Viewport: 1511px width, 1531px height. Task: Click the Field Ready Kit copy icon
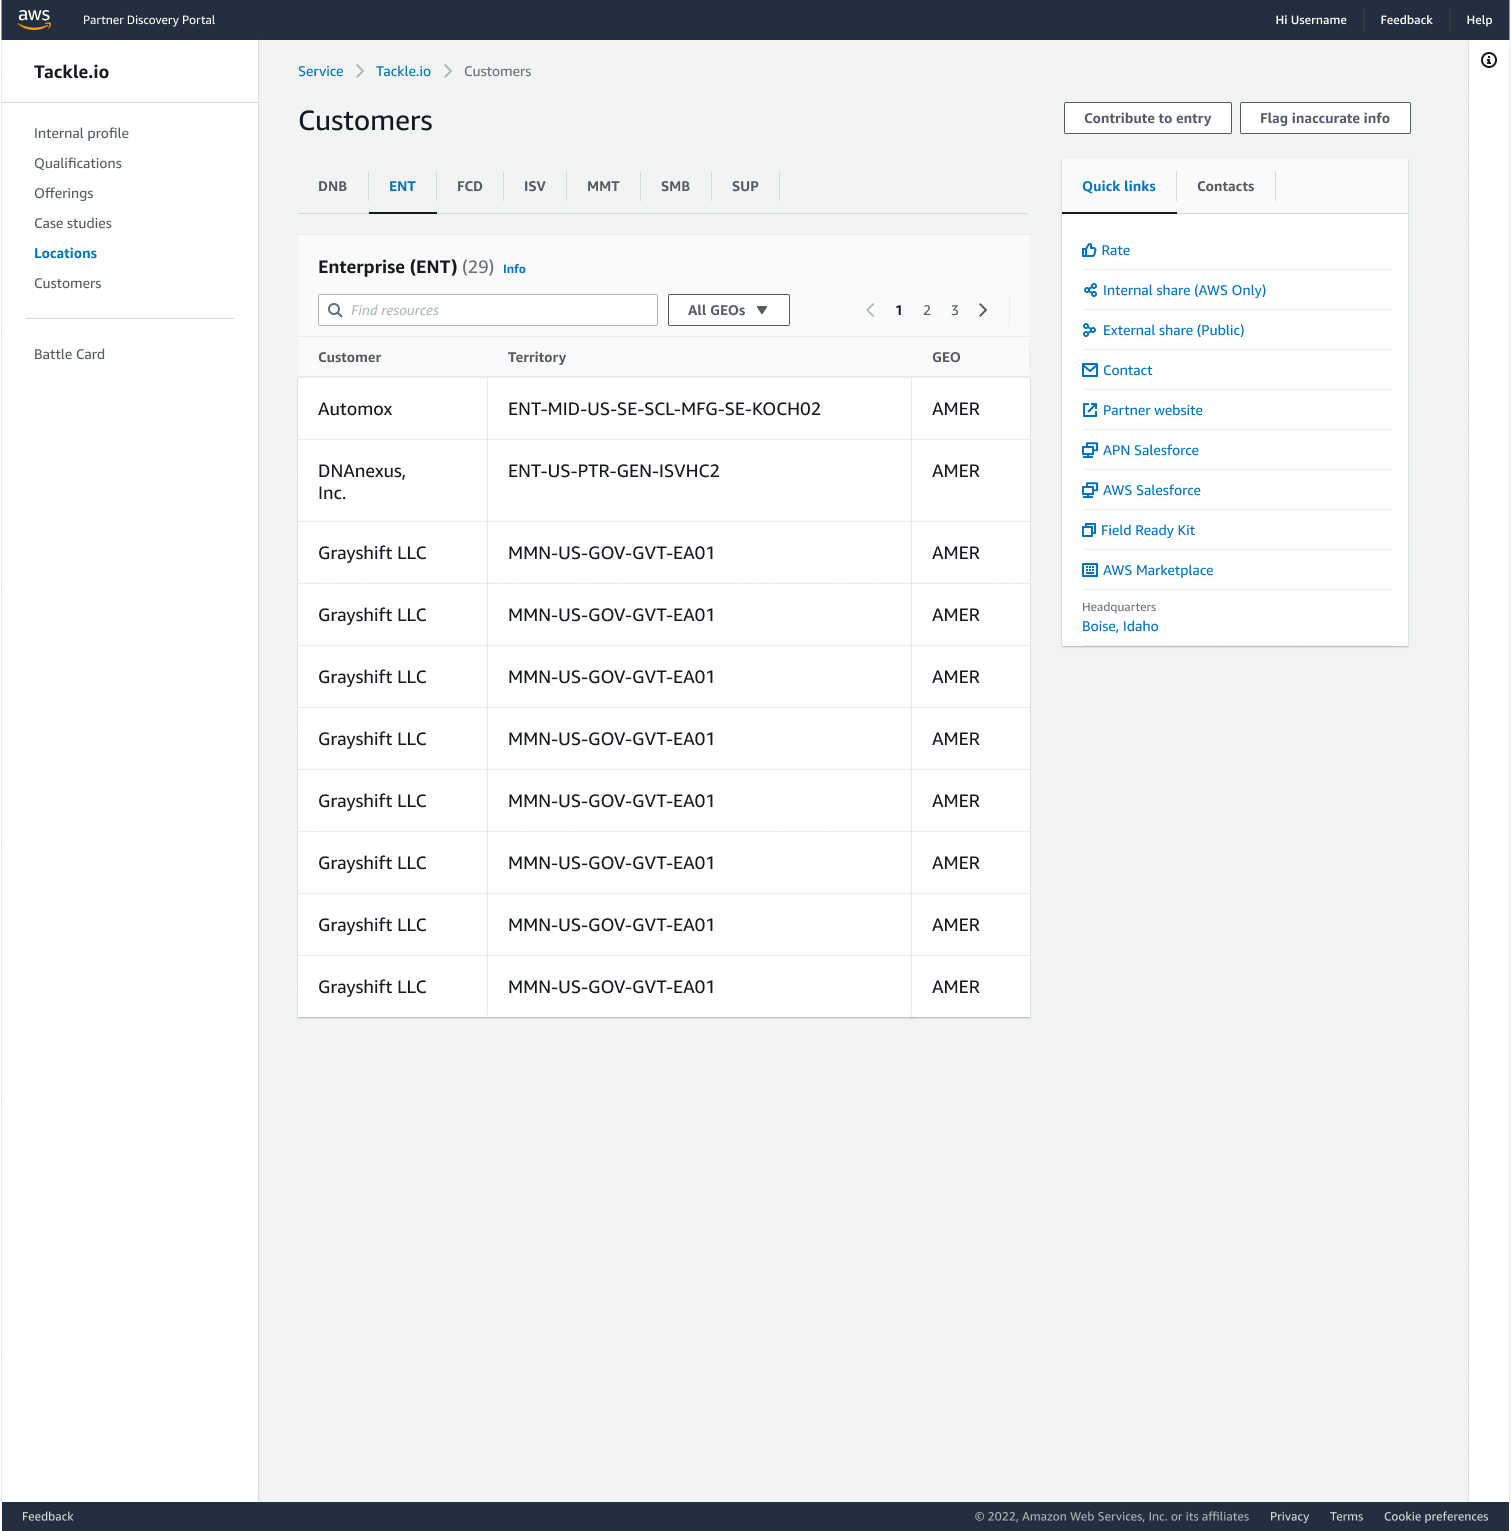[x=1089, y=530]
